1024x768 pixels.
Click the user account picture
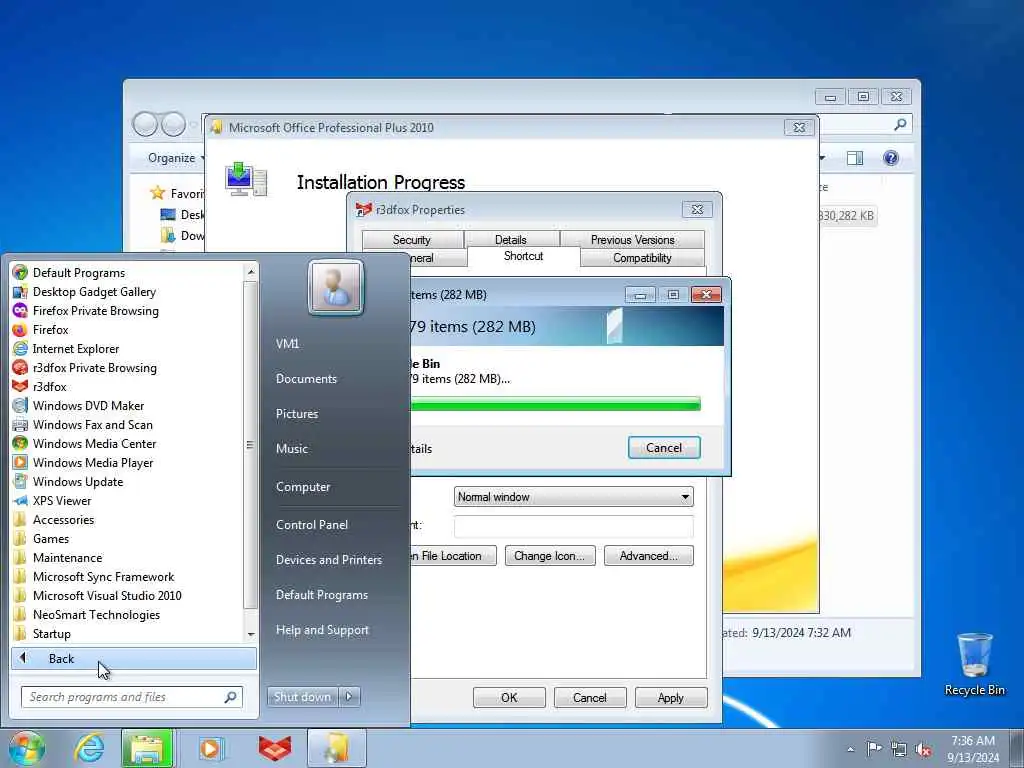(x=336, y=287)
